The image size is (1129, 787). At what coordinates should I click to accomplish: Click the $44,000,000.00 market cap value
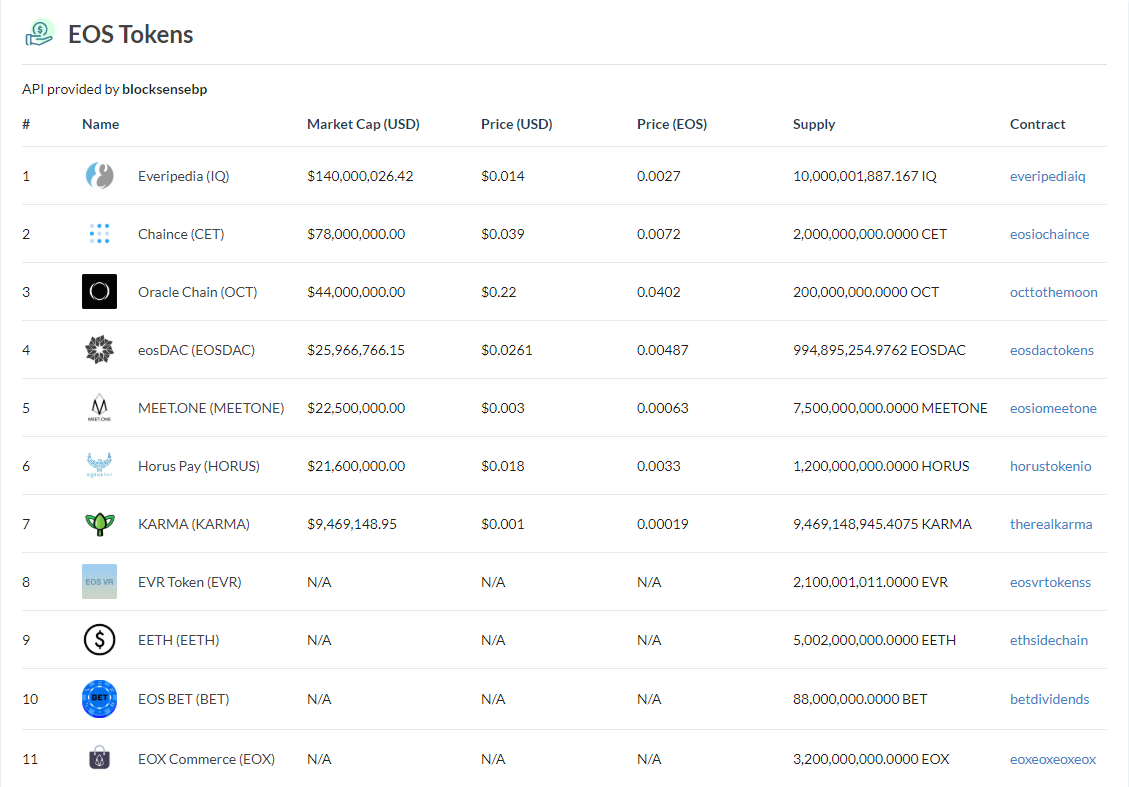(356, 292)
